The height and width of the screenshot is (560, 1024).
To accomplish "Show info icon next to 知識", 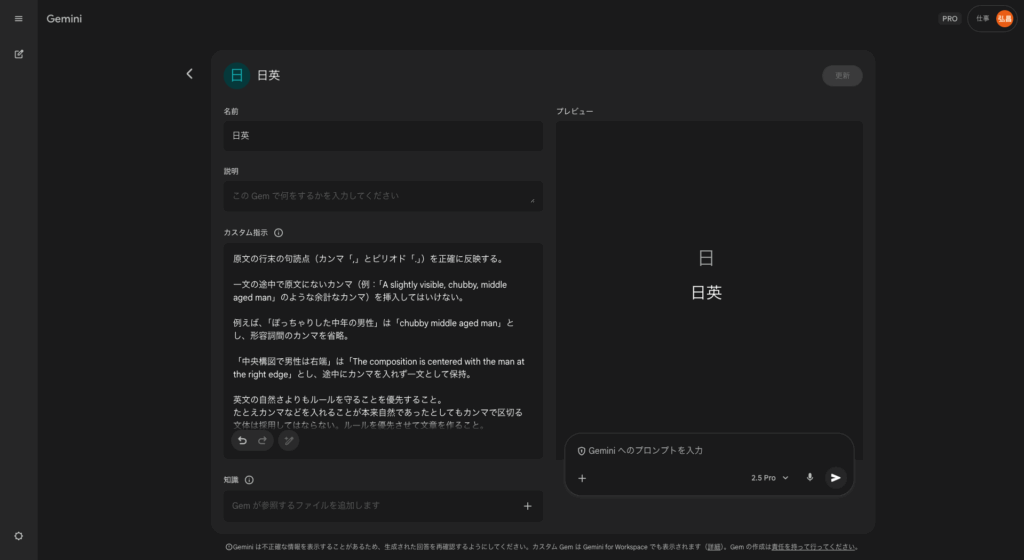I will click(x=249, y=480).
